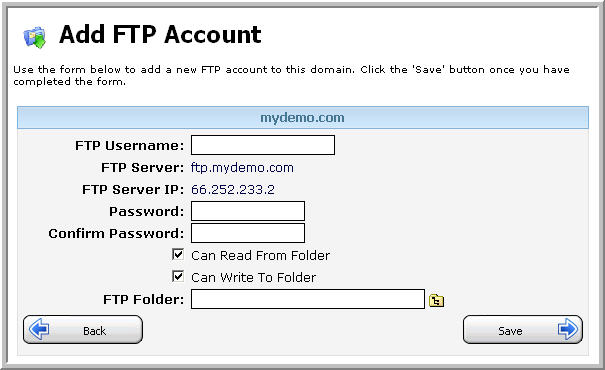Uncheck the Can Read From Folder checkbox

(178, 254)
